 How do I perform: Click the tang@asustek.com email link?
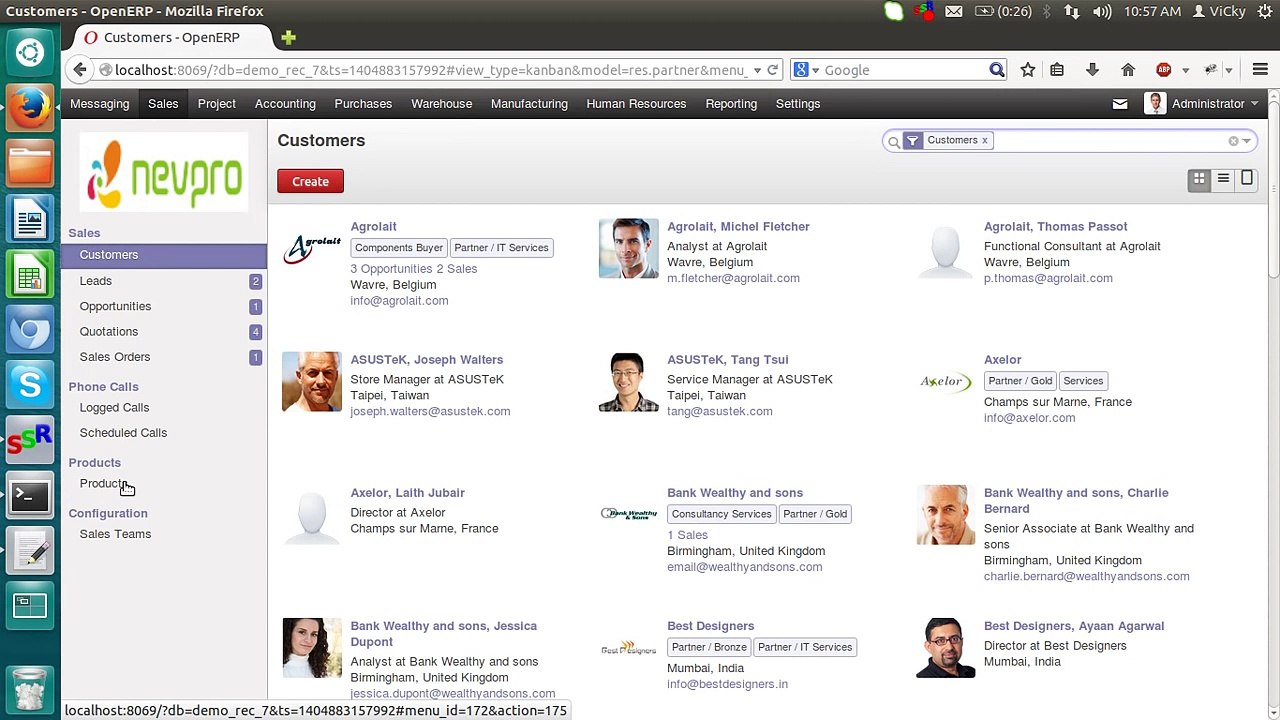[x=719, y=411]
